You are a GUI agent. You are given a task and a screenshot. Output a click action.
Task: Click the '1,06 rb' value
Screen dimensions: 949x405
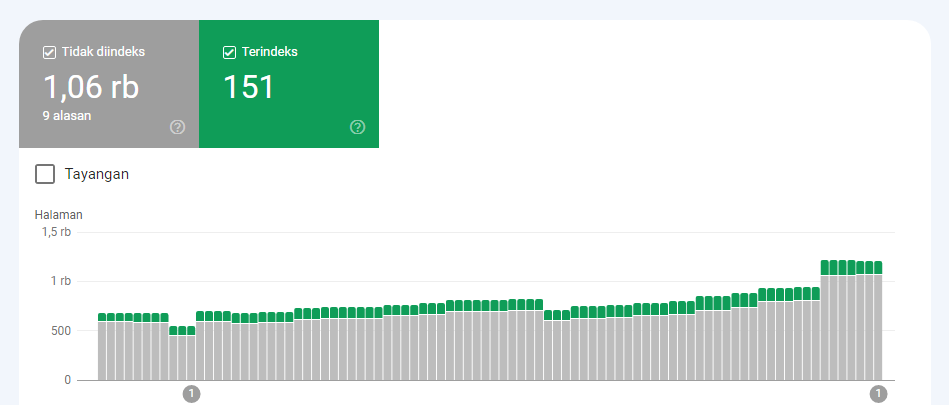tap(91, 87)
